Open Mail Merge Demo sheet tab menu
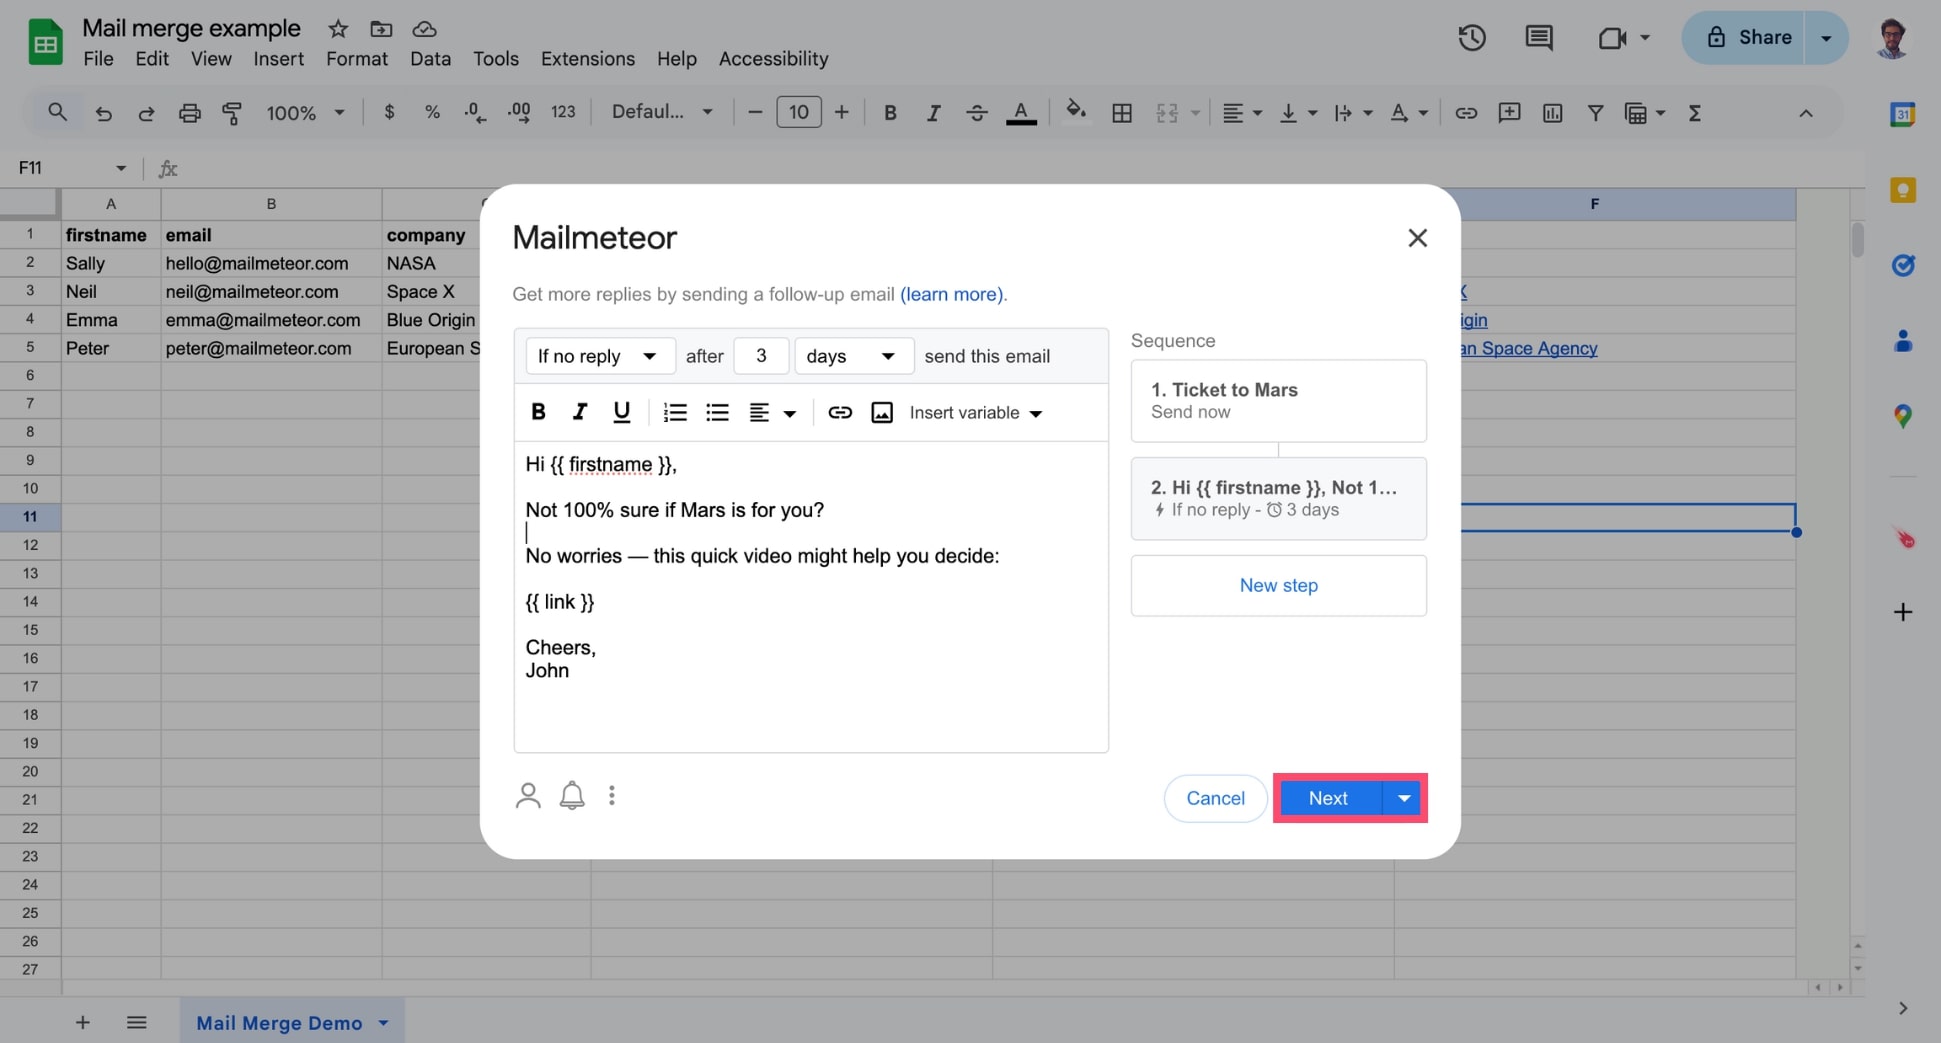 click(384, 1023)
